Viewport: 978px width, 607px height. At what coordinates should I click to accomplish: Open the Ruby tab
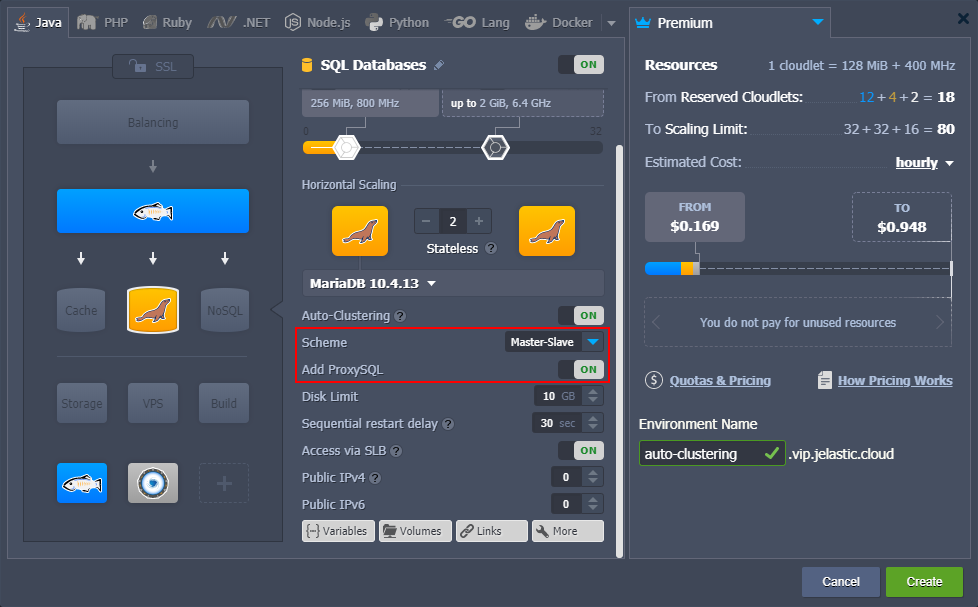pyautogui.click(x=167, y=22)
